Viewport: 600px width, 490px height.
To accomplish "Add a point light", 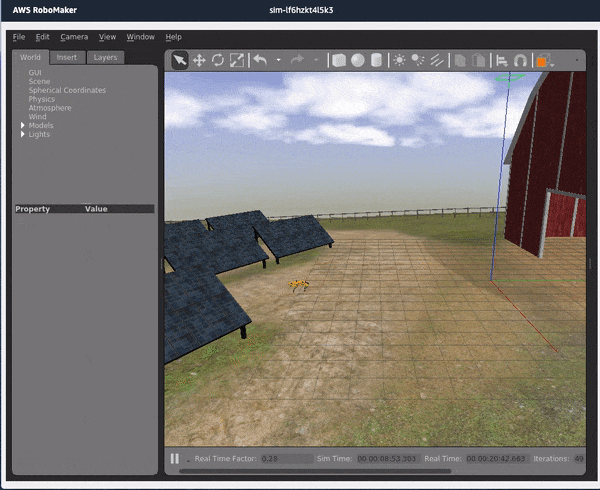I will [x=399, y=60].
